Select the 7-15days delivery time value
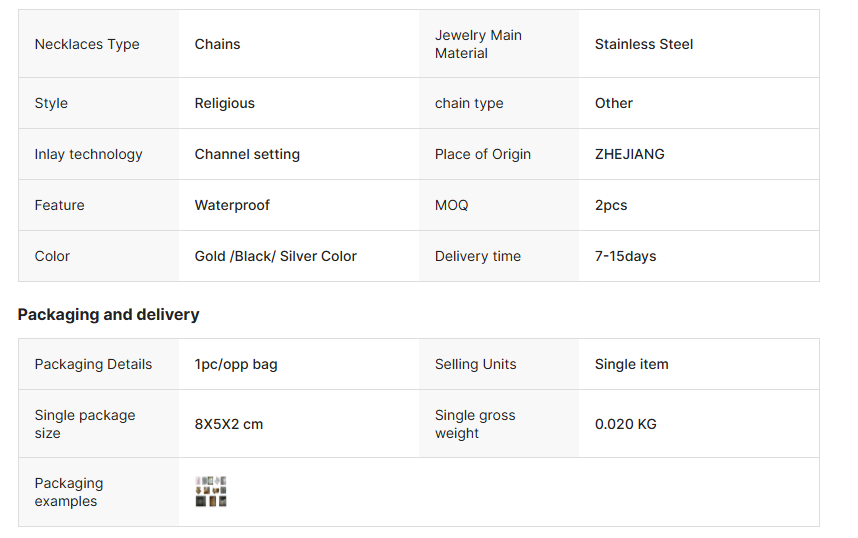 pyautogui.click(x=625, y=256)
